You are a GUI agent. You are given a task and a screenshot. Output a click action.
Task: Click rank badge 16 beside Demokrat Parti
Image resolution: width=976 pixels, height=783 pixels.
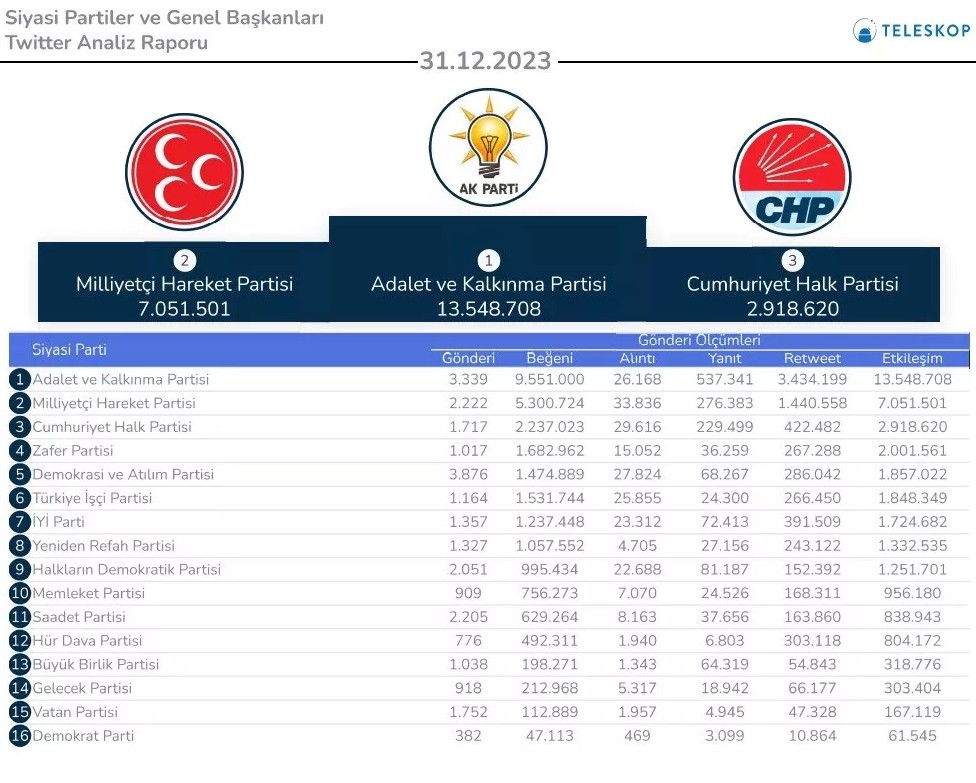pos(20,736)
